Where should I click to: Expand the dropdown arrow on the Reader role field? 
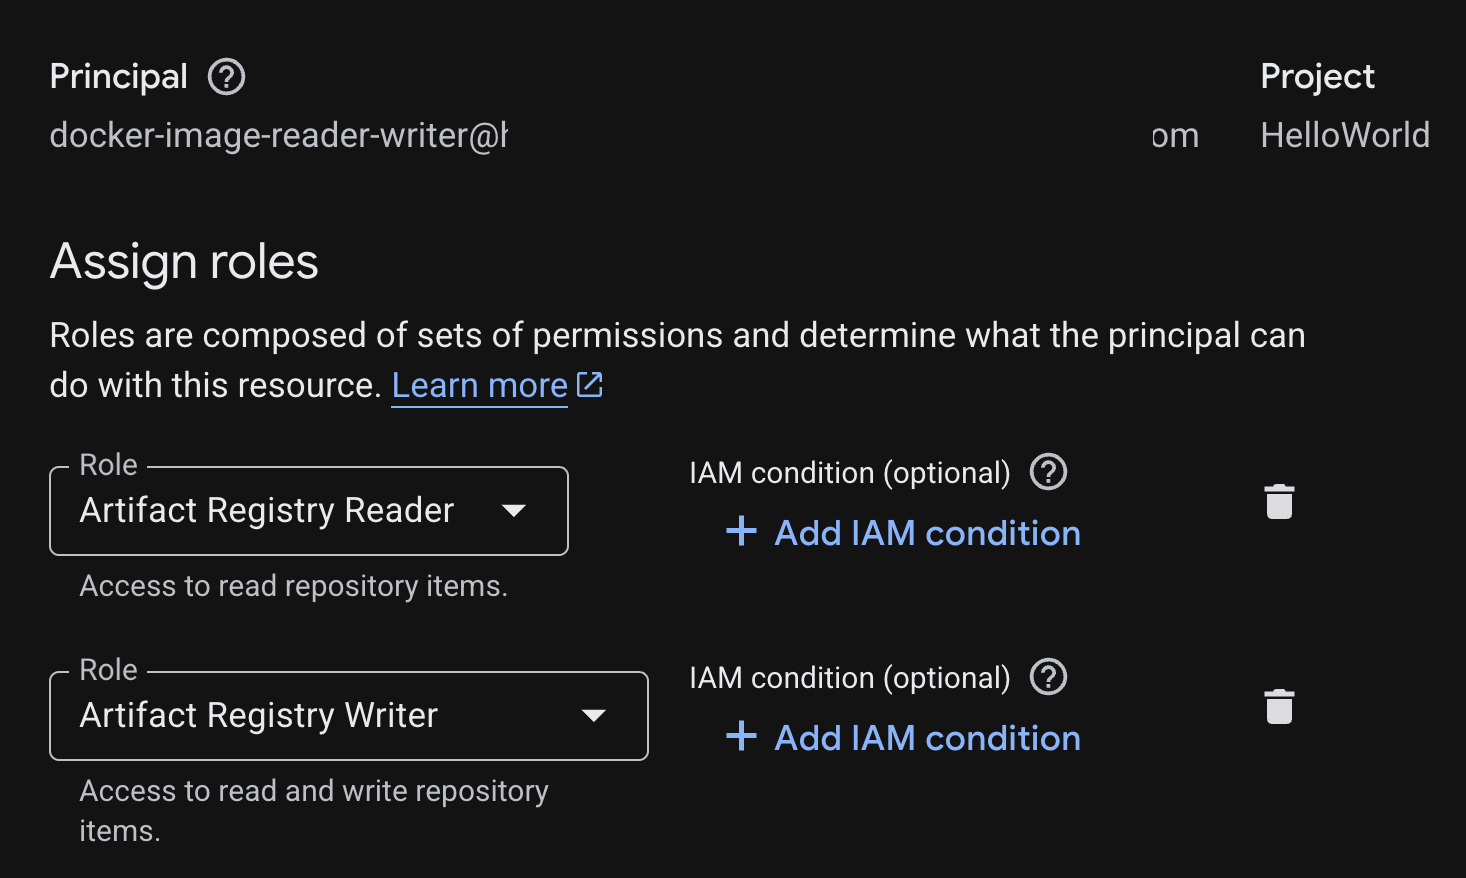tap(514, 511)
